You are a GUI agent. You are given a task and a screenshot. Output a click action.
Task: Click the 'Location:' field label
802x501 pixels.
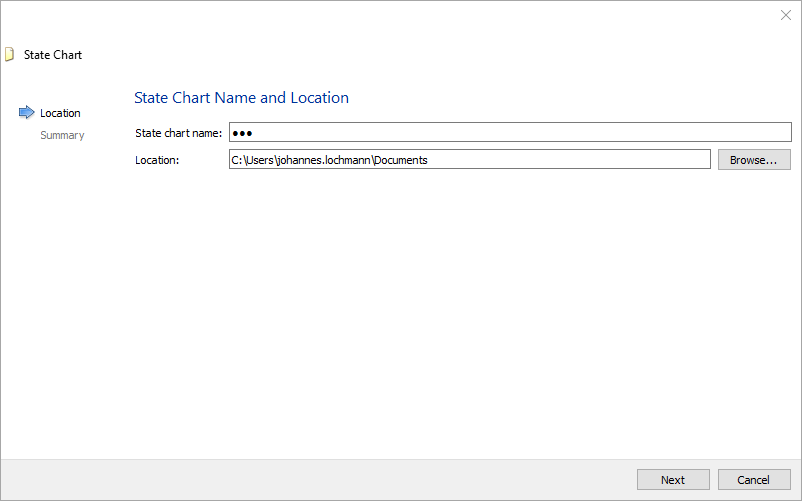[x=157, y=160]
